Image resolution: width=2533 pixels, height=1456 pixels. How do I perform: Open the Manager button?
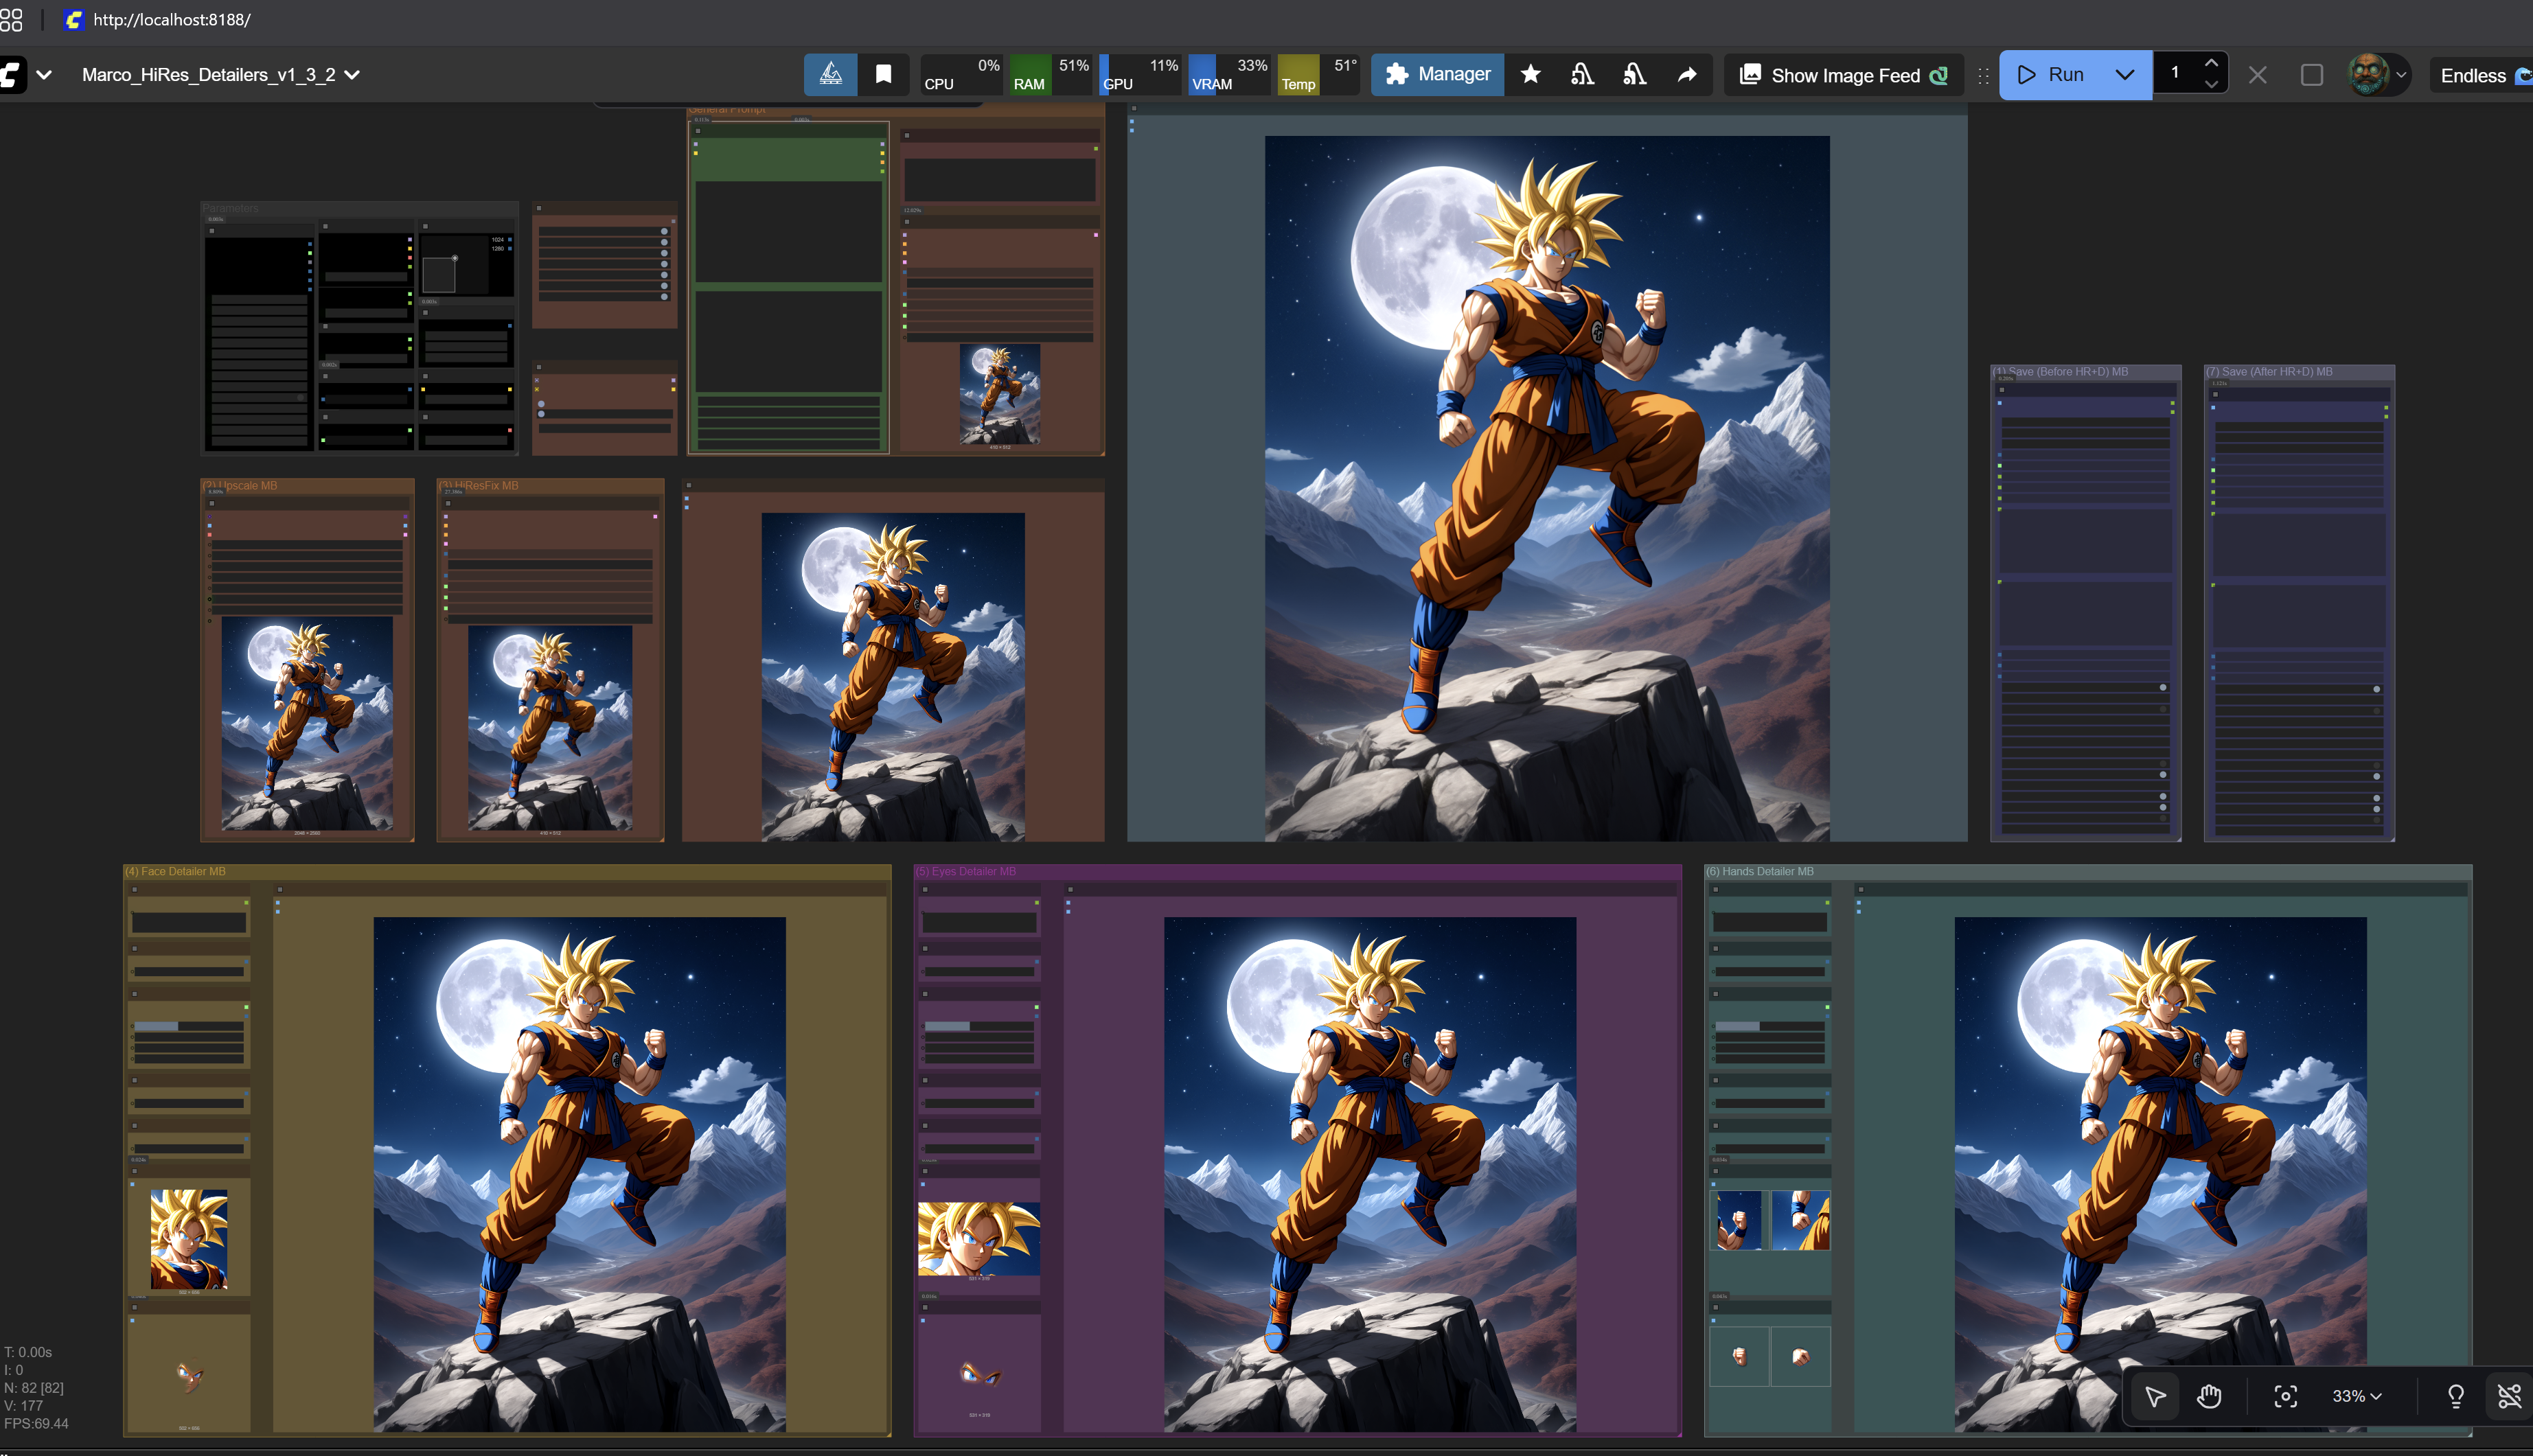click(x=1437, y=75)
